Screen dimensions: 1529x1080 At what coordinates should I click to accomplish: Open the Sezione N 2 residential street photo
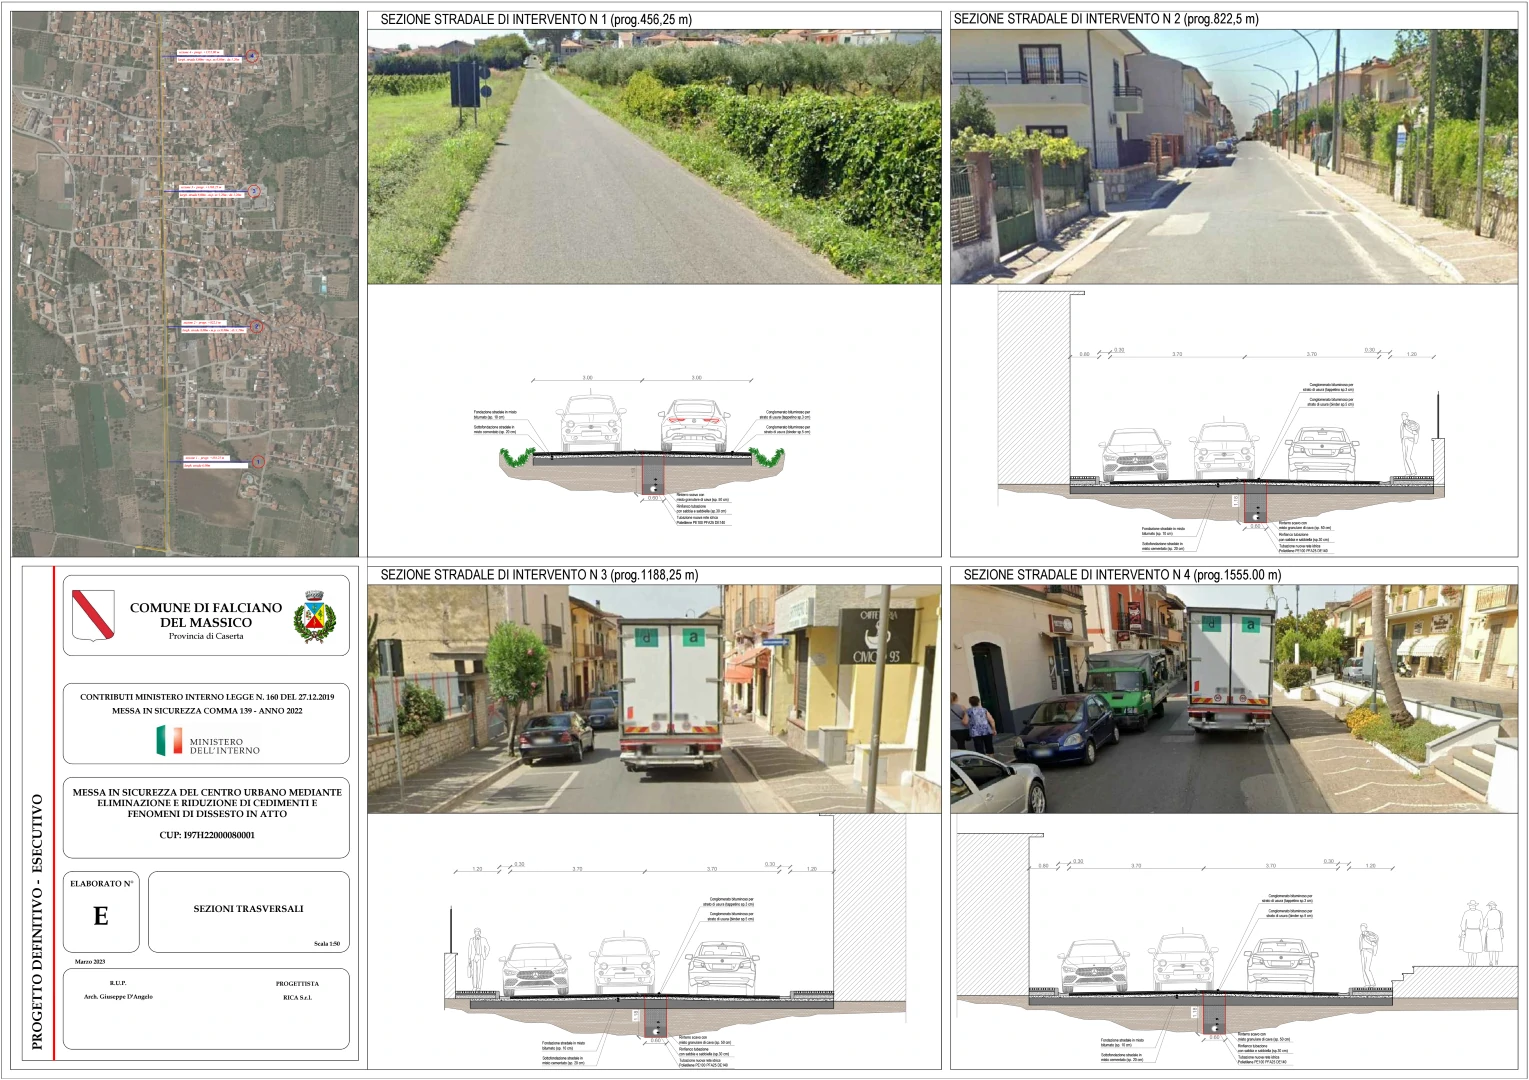pyautogui.click(x=1233, y=157)
